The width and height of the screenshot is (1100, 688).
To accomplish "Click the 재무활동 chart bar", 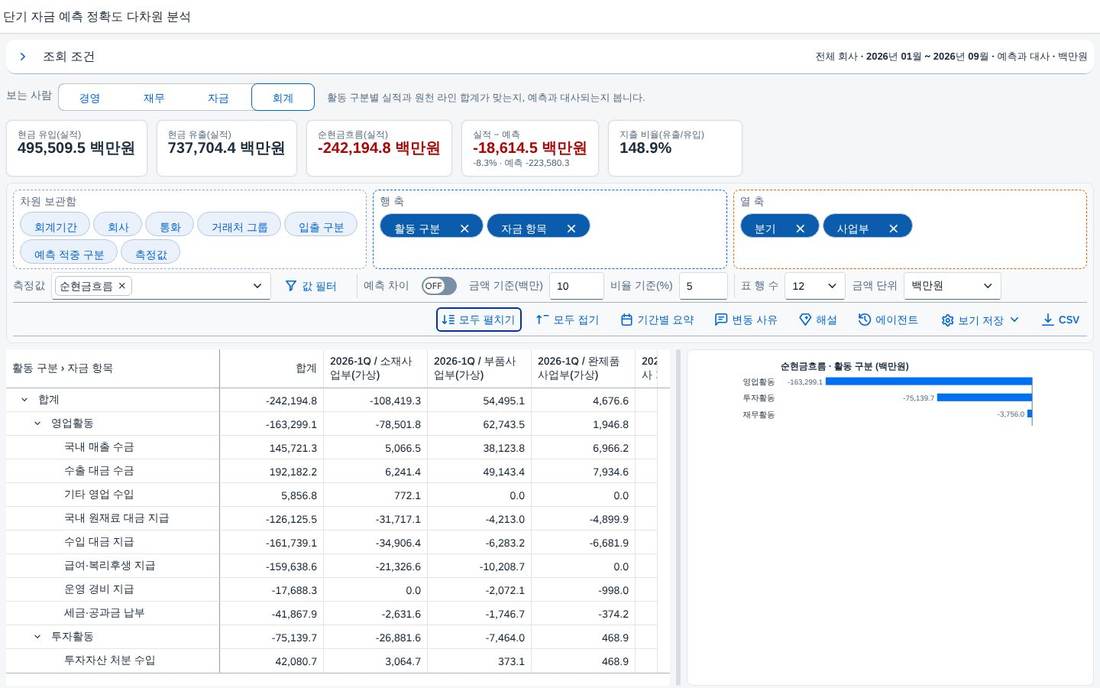I will coord(1030,414).
